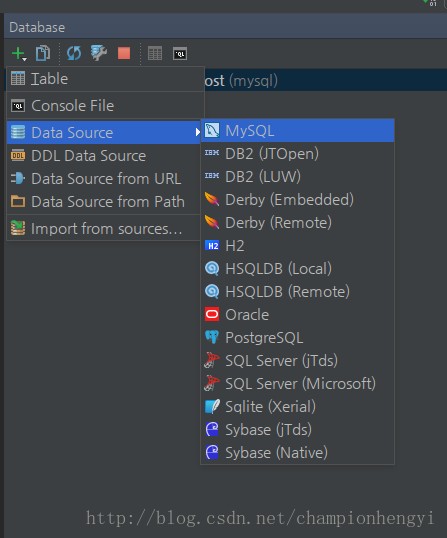Click the Derby (Embedded) feather icon
Screen dimensions: 447x538
pyautogui.click(x=212, y=199)
